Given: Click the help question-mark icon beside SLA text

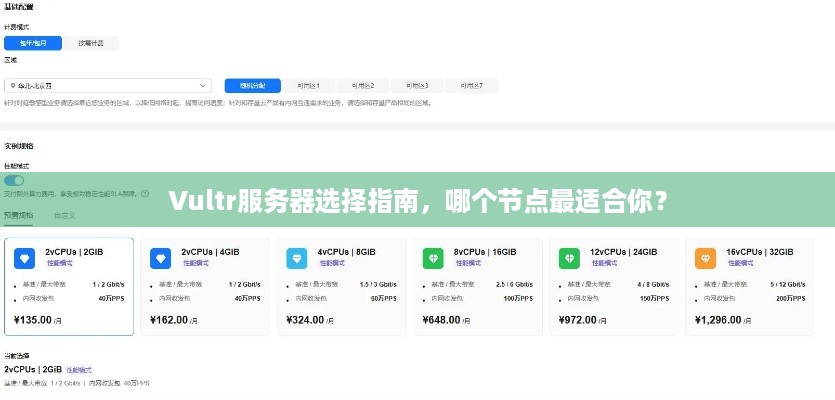Looking at the screenshot, I should (x=145, y=194).
